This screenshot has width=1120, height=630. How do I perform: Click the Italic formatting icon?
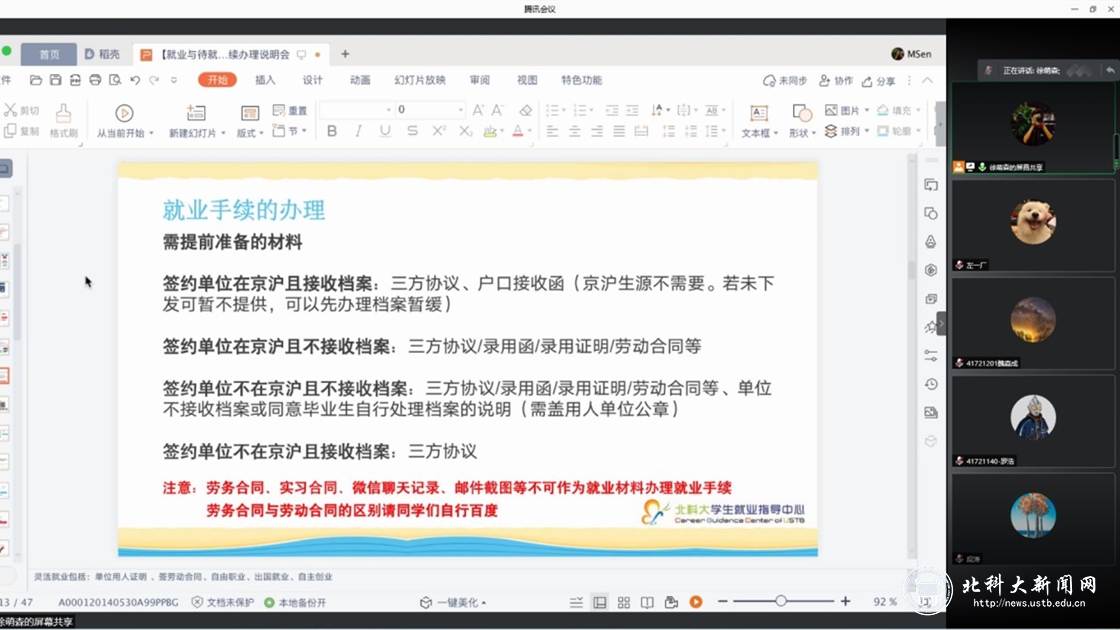pos(358,131)
